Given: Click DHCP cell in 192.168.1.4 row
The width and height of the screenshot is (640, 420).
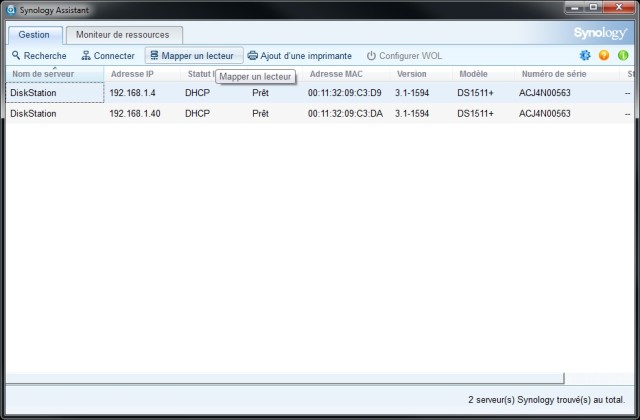Looking at the screenshot, I should (198, 93).
